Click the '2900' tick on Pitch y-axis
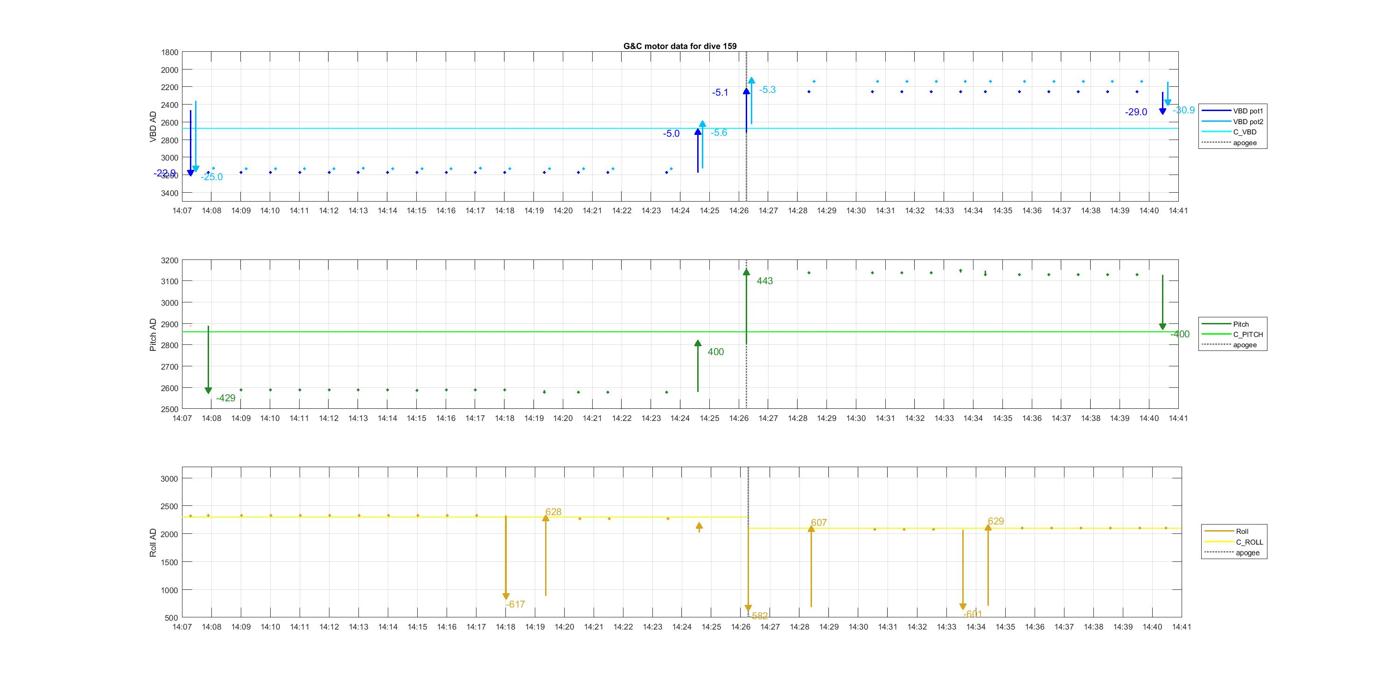Viewport: 1400px width, 693px height. pyautogui.click(x=170, y=325)
